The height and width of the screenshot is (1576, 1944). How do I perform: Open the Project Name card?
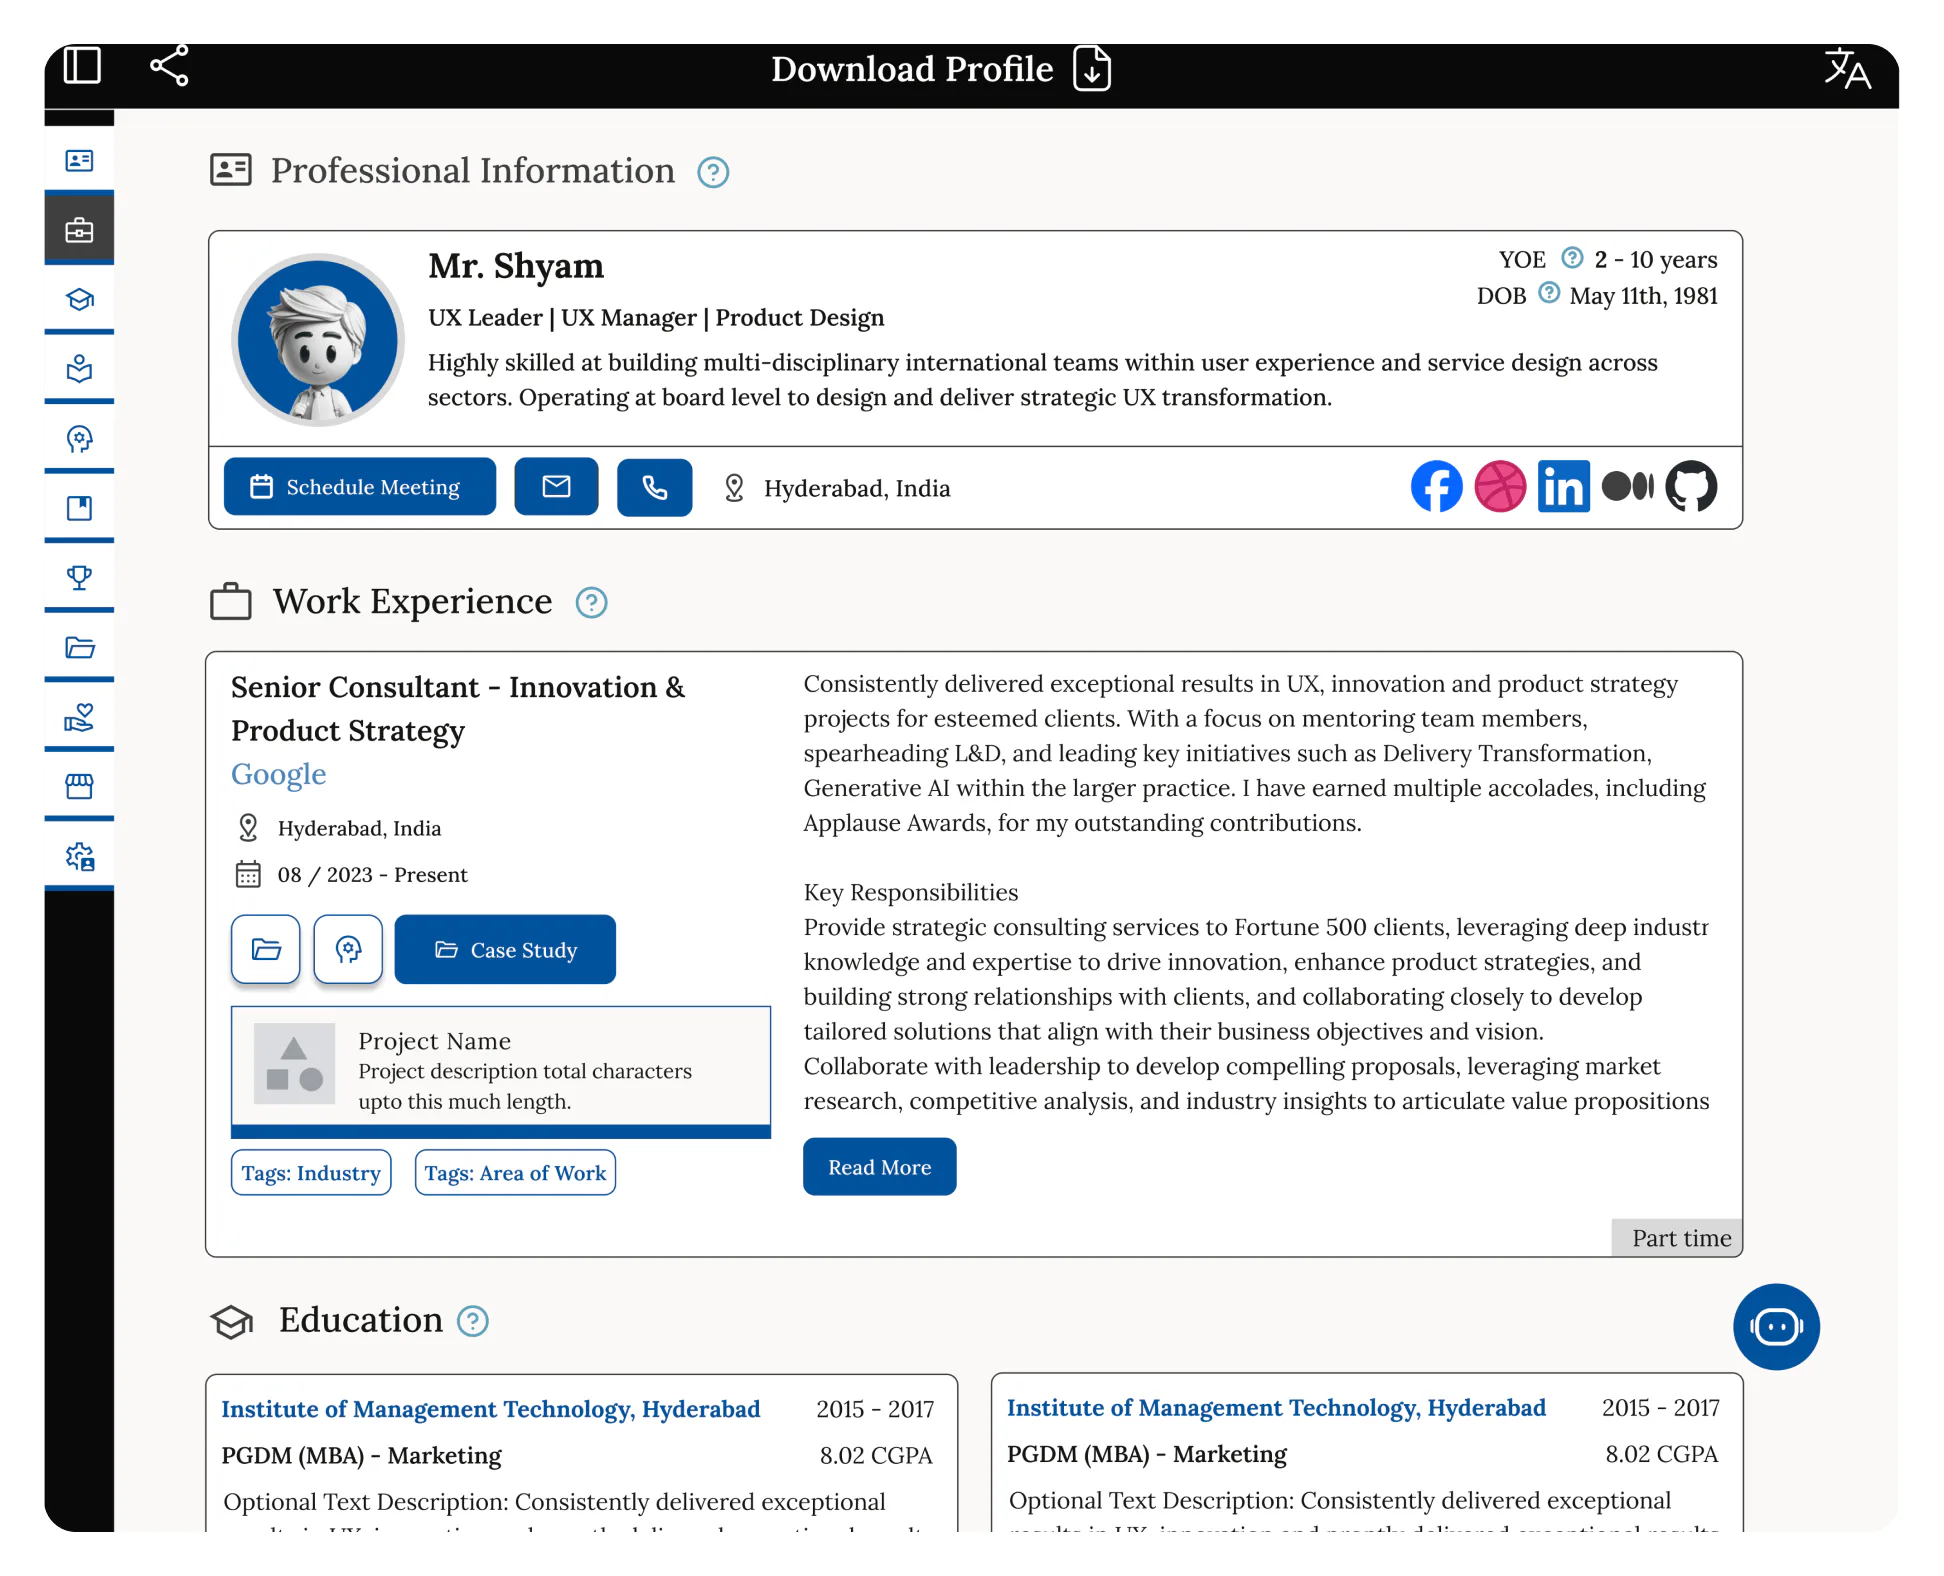coord(501,1071)
